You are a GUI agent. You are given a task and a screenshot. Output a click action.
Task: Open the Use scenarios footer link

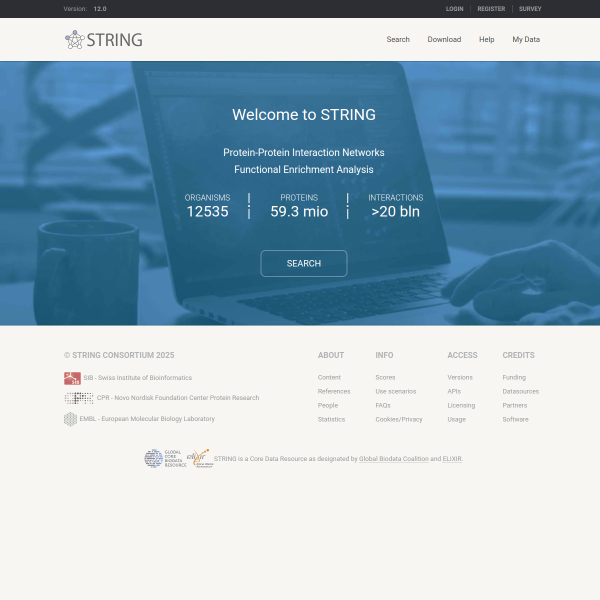coord(396,391)
